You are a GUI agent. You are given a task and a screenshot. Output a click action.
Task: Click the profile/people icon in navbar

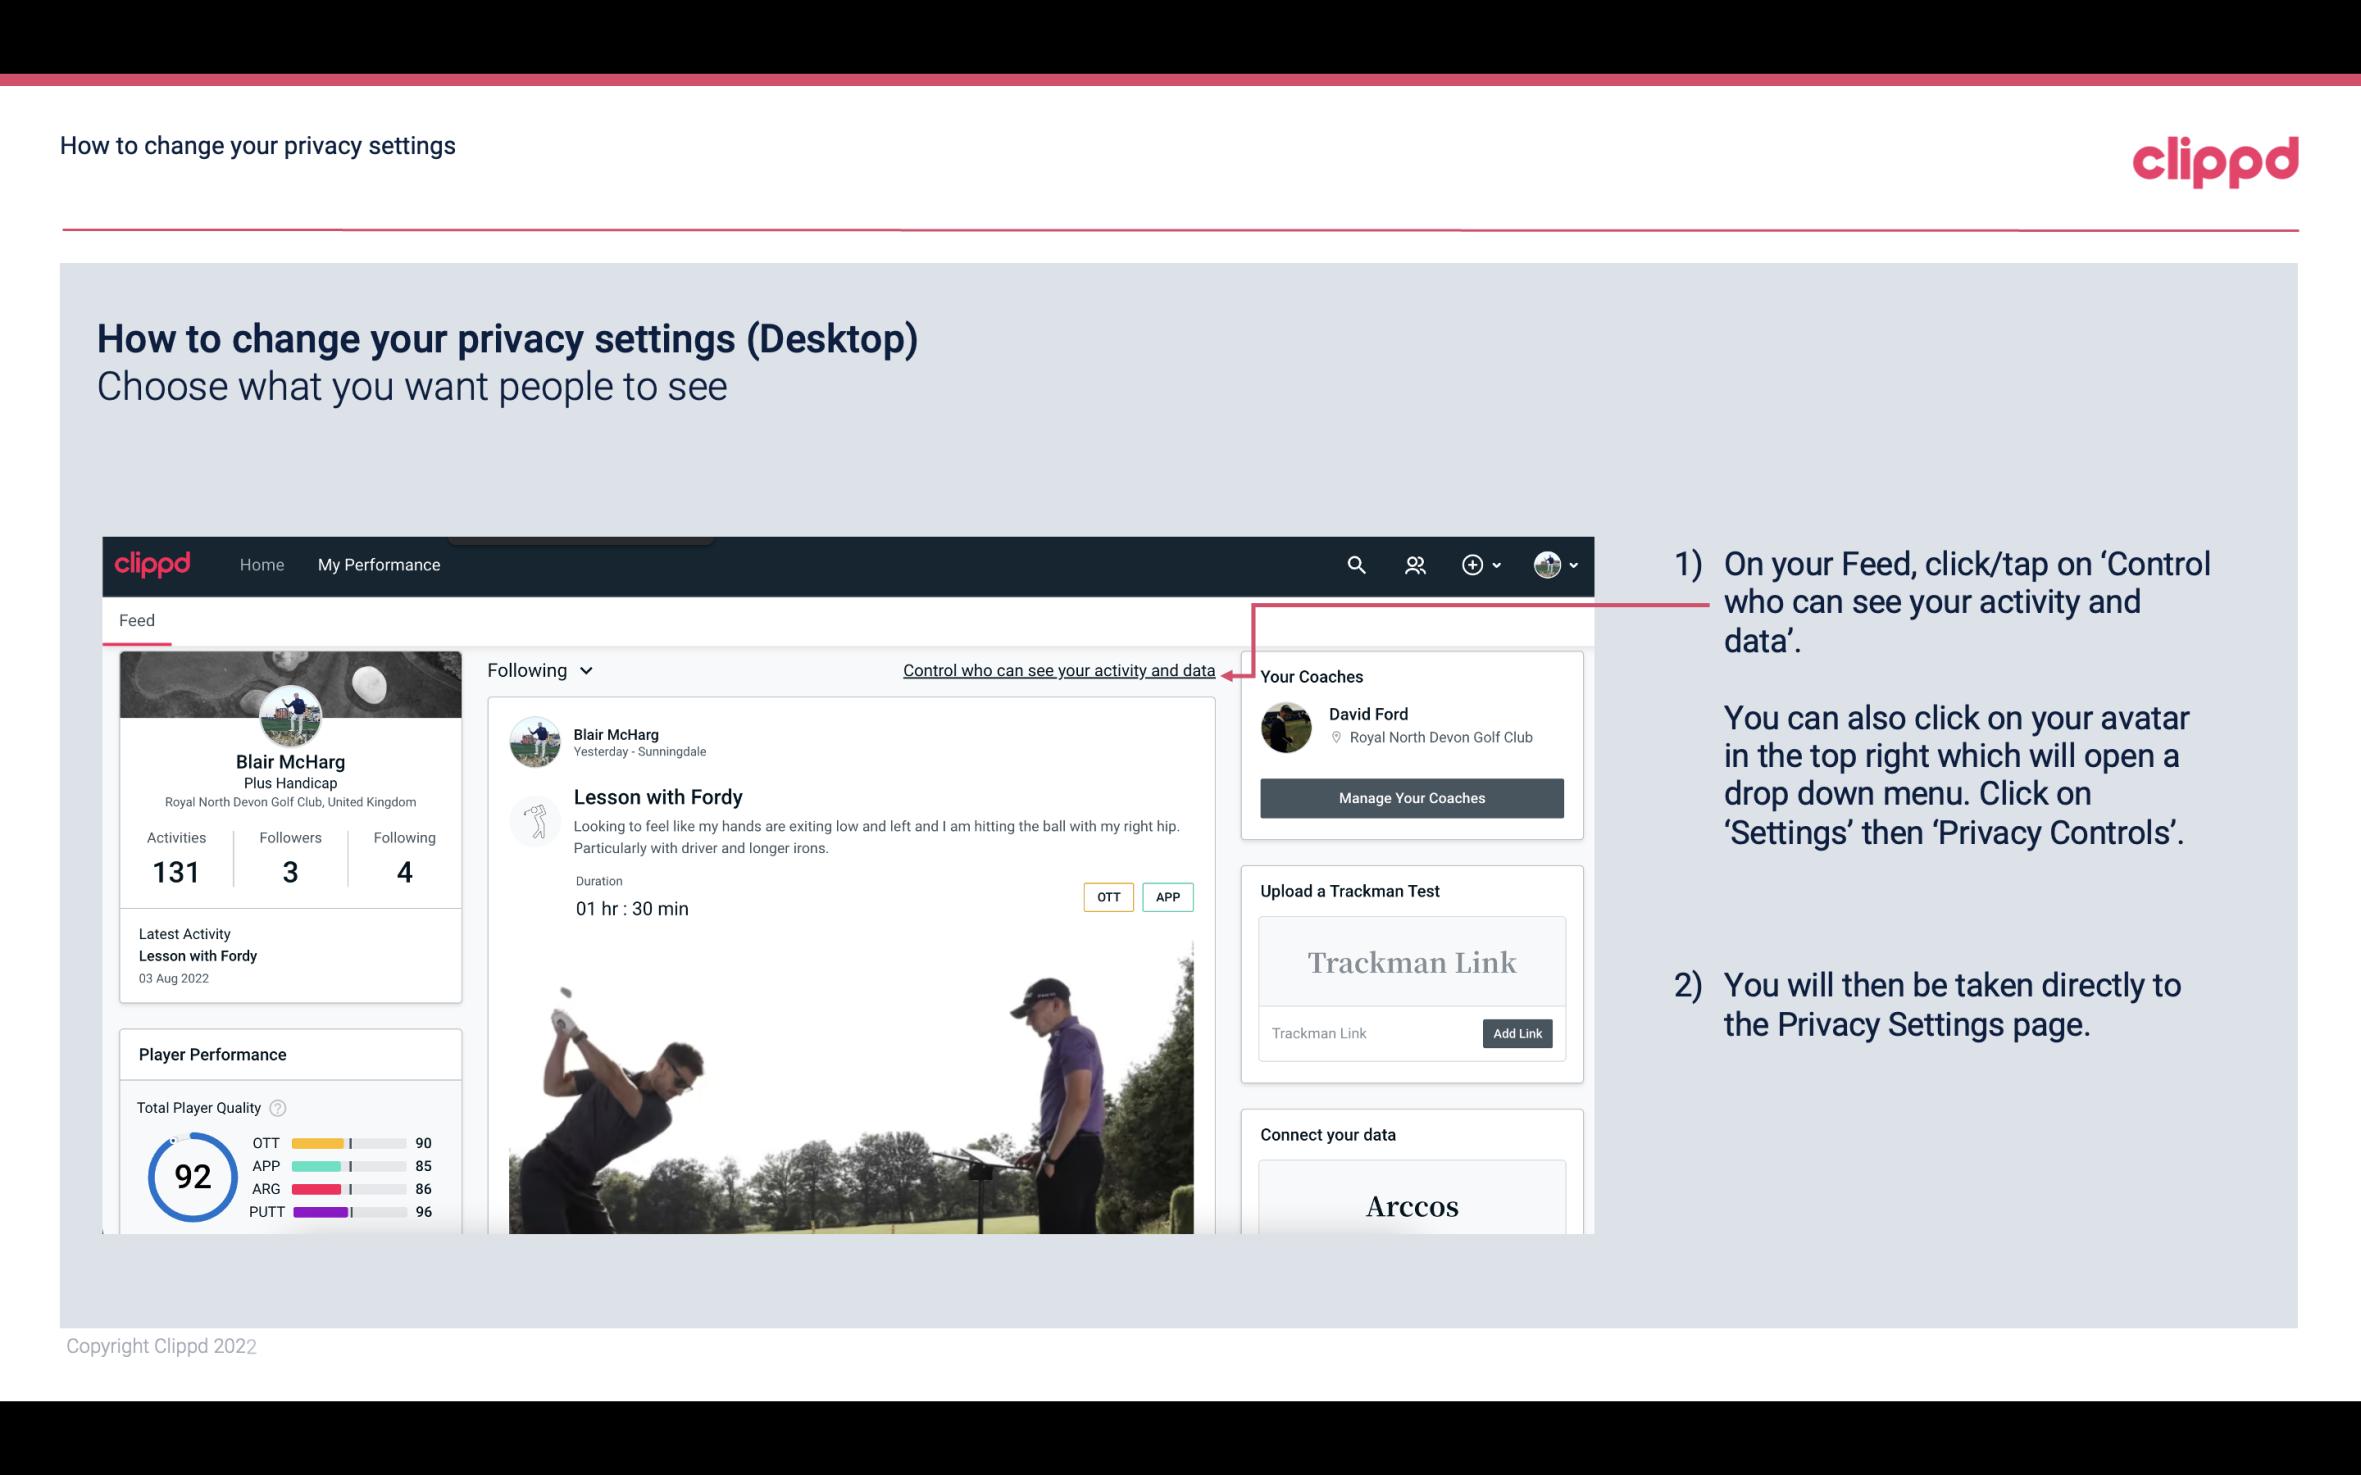click(1413, 564)
